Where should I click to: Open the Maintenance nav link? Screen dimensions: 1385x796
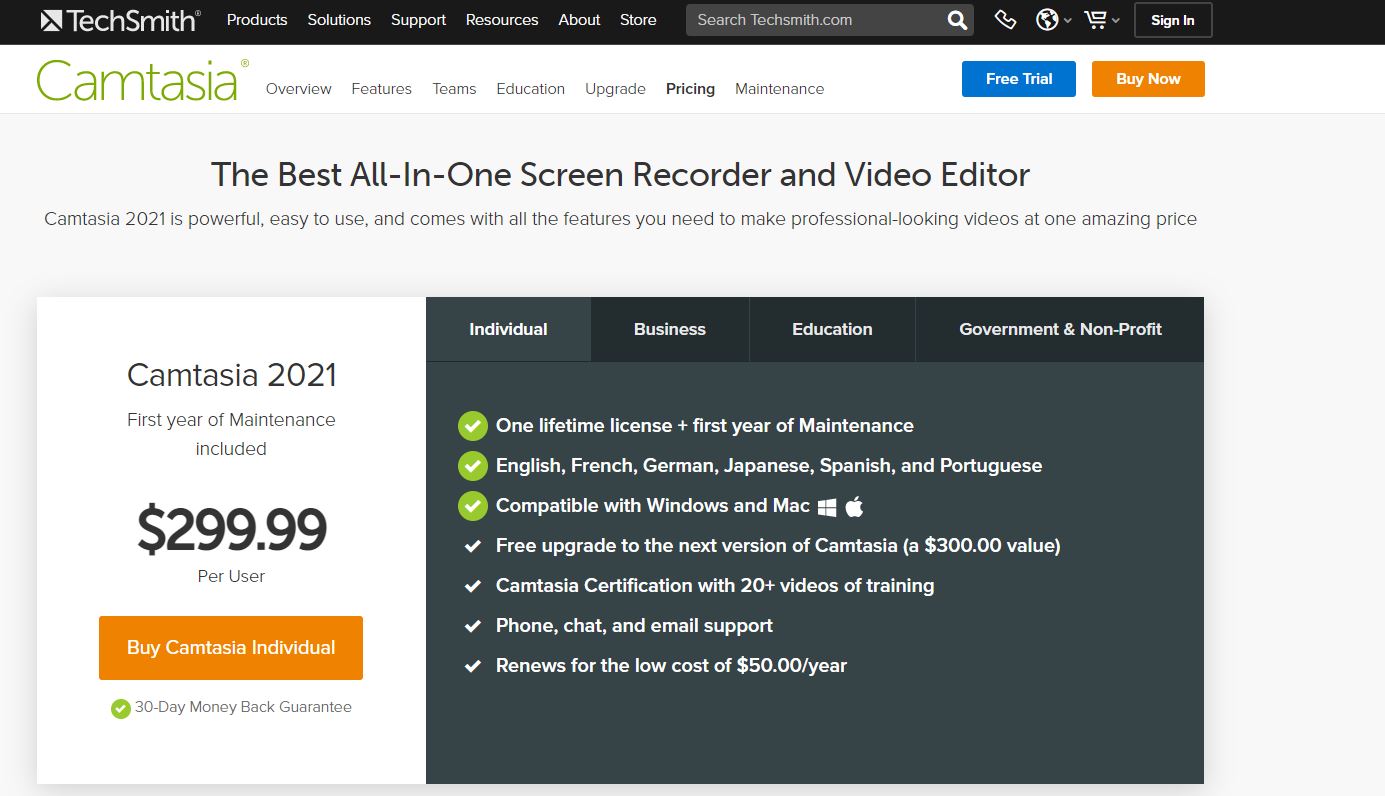pos(780,89)
